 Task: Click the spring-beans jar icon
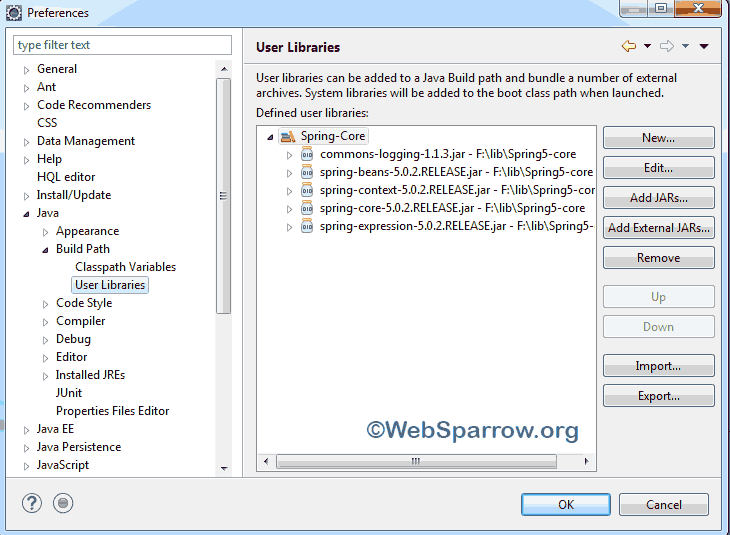[307, 172]
